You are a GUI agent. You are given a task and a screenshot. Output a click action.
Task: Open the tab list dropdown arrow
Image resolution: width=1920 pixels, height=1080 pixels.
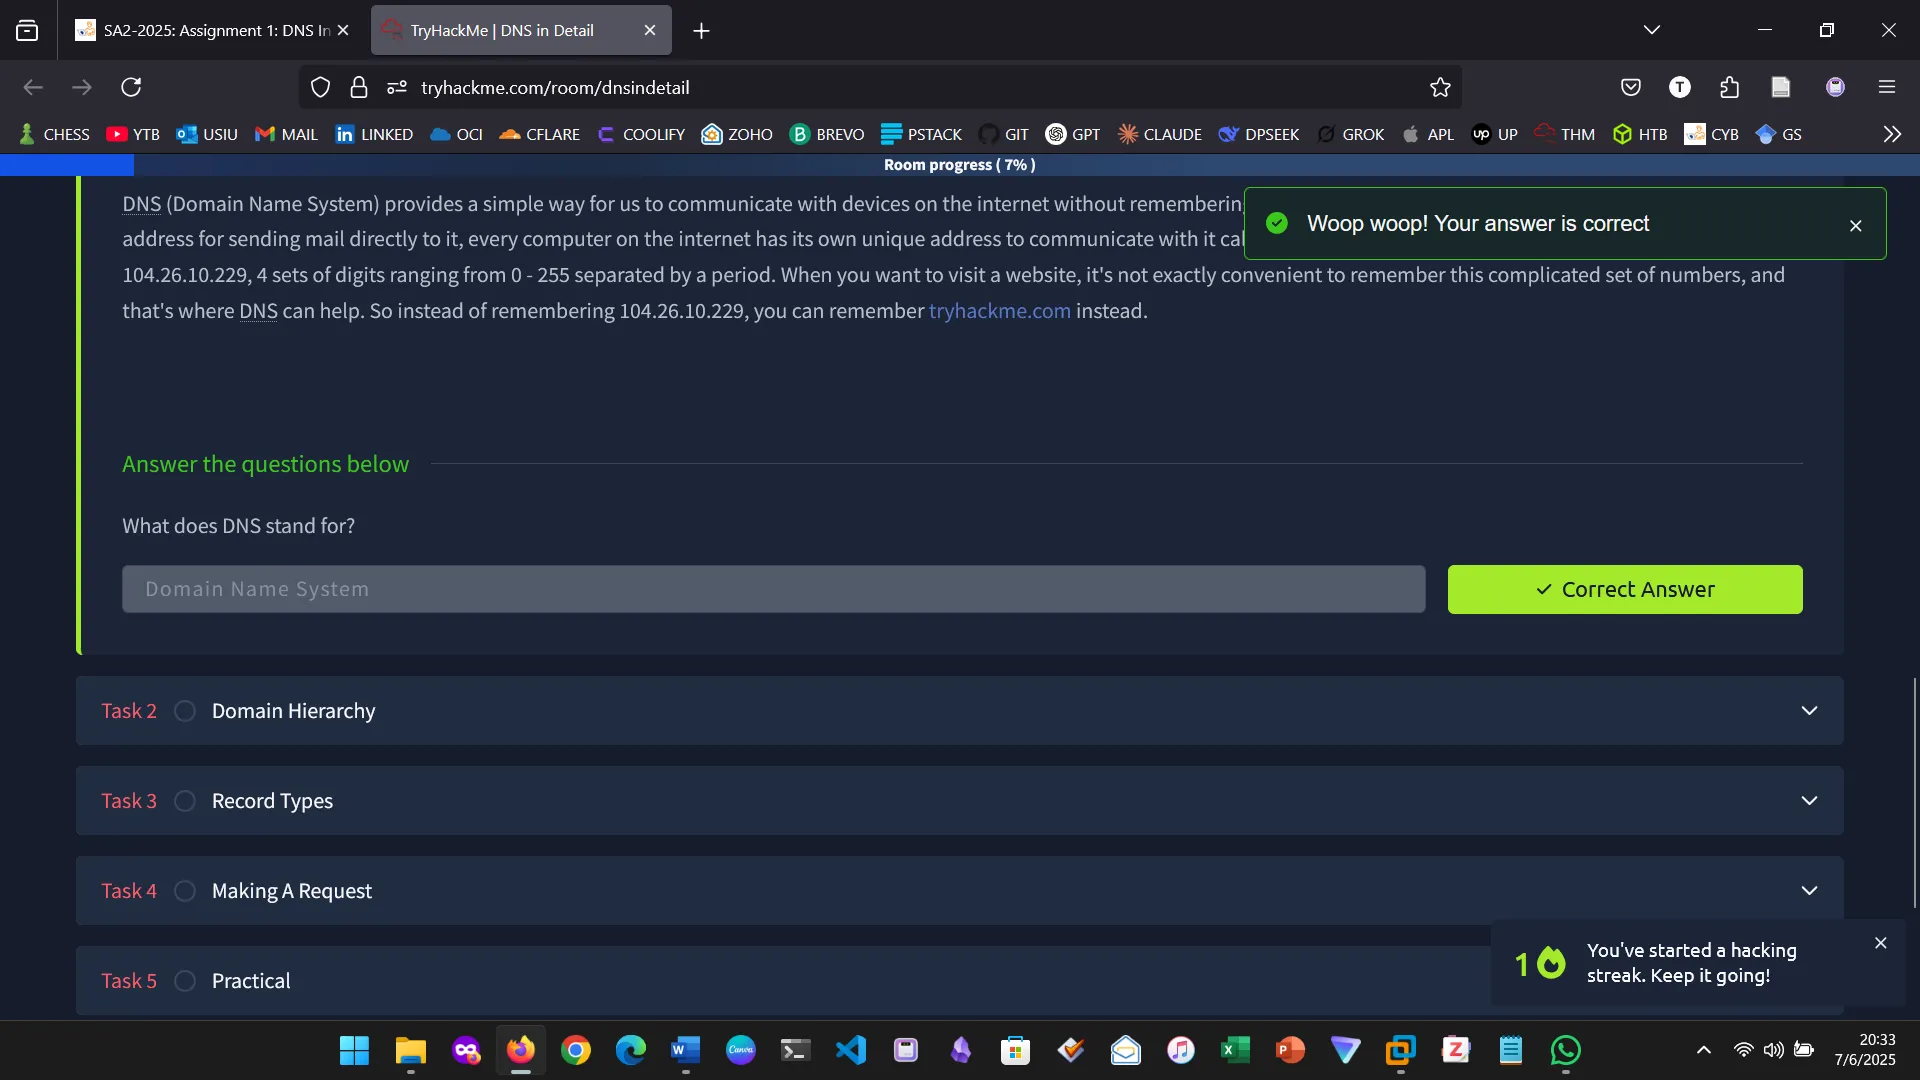(1652, 29)
